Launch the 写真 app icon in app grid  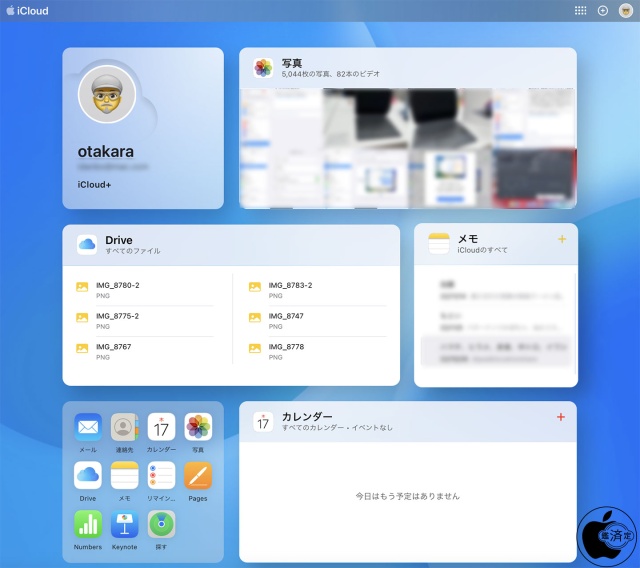(x=198, y=427)
